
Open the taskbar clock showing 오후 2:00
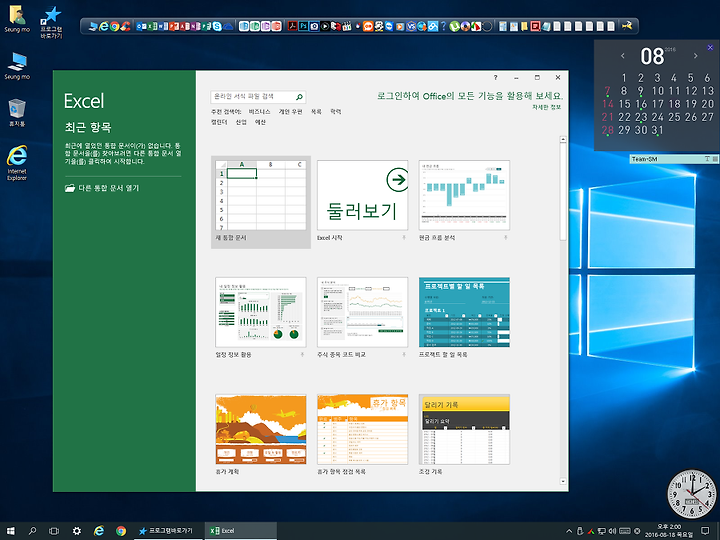coord(669,531)
